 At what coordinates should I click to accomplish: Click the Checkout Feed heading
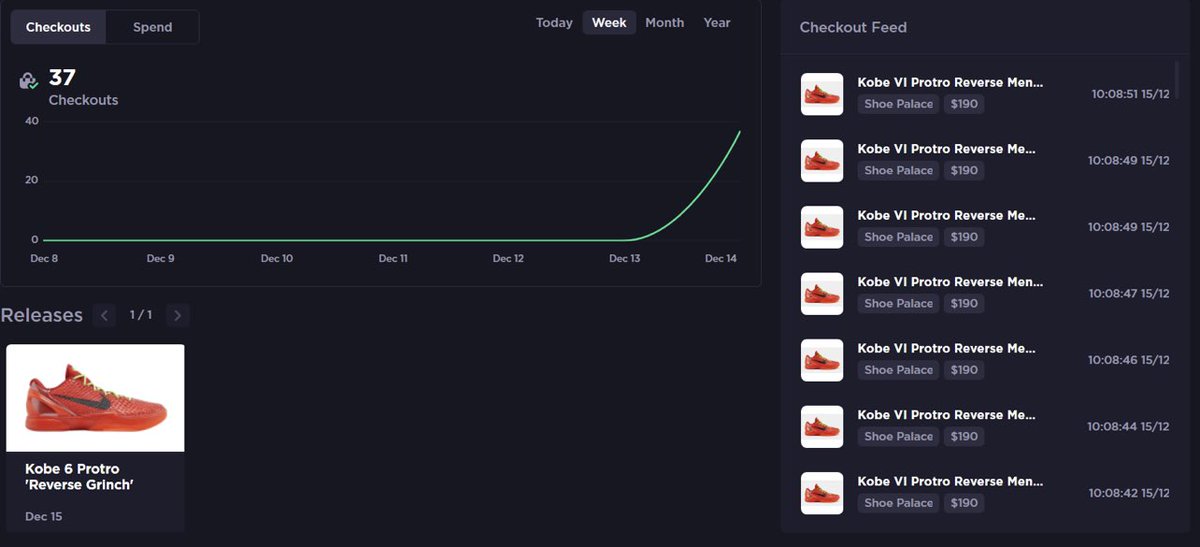coord(853,27)
